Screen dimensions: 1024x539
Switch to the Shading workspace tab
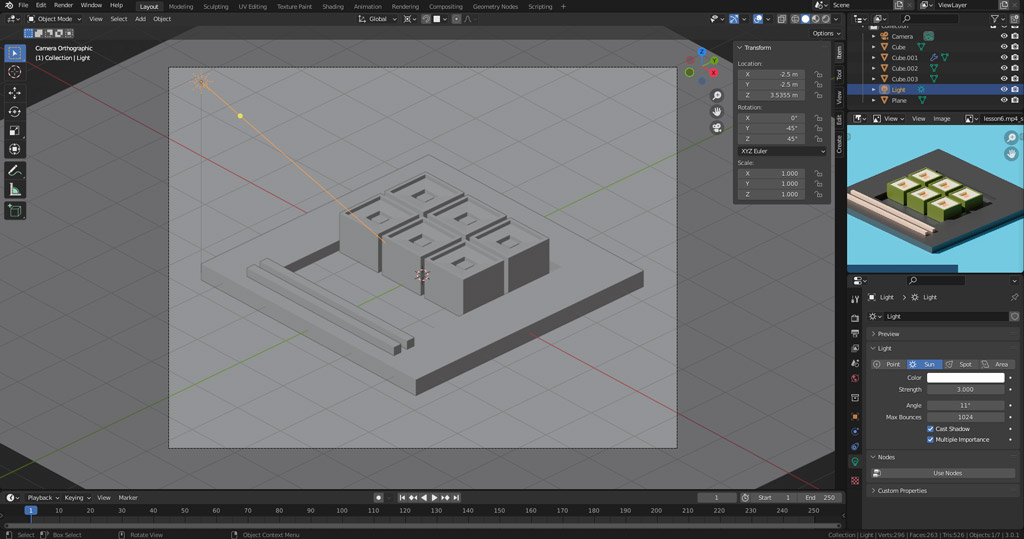click(x=332, y=6)
